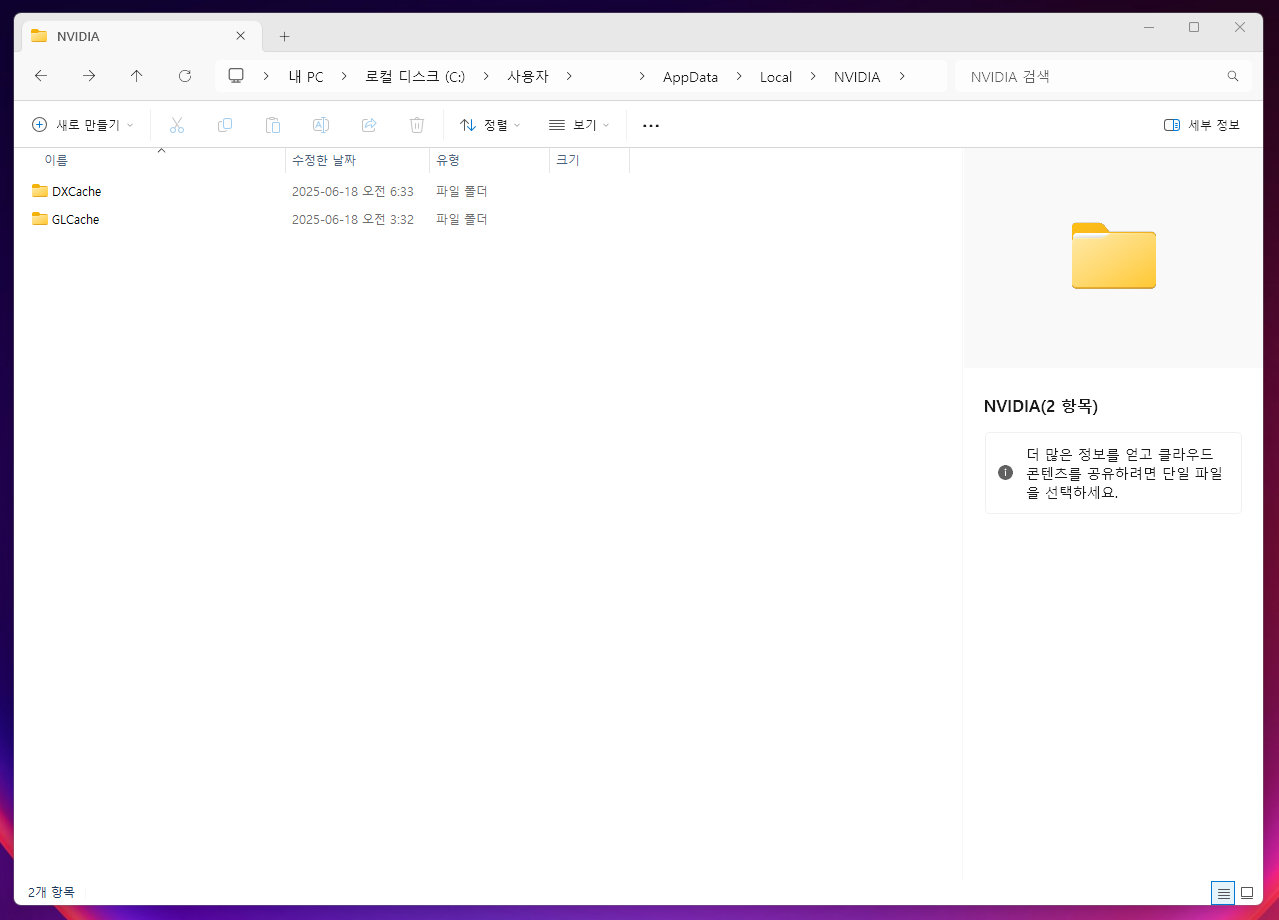The height and width of the screenshot is (920, 1279).
Task: Expand chevron after NVIDIA breadcrumb
Action: [901, 76]
